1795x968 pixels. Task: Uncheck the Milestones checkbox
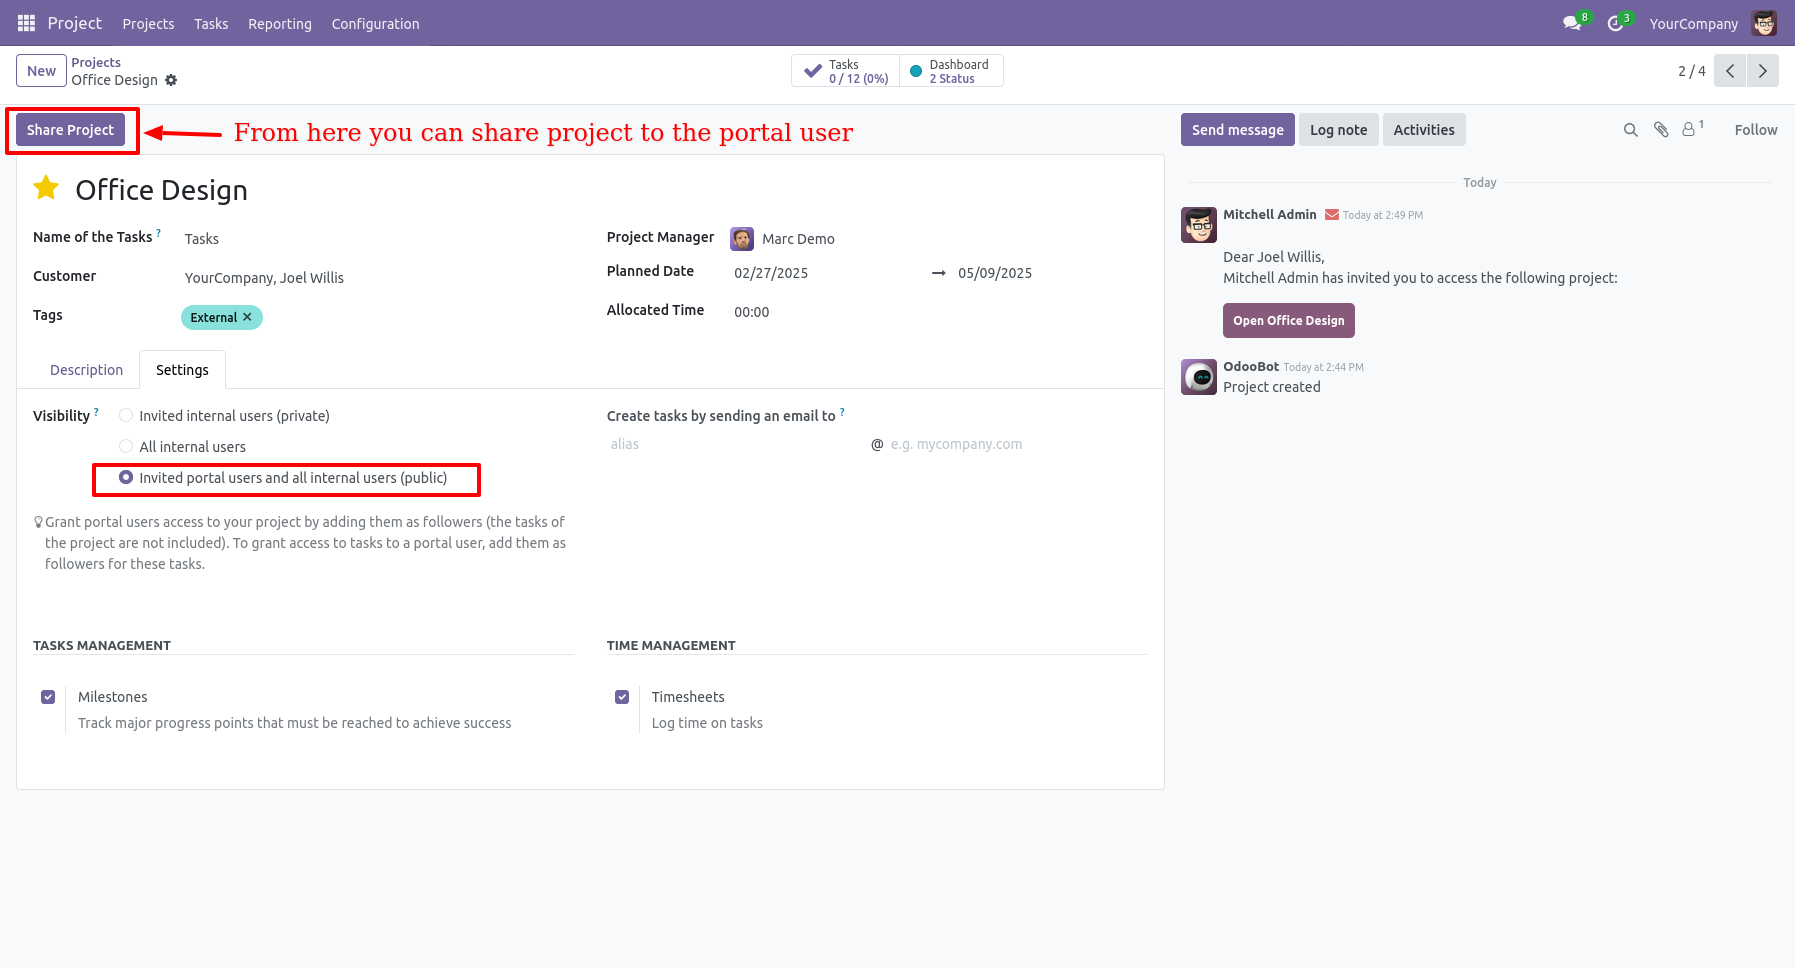48,697
